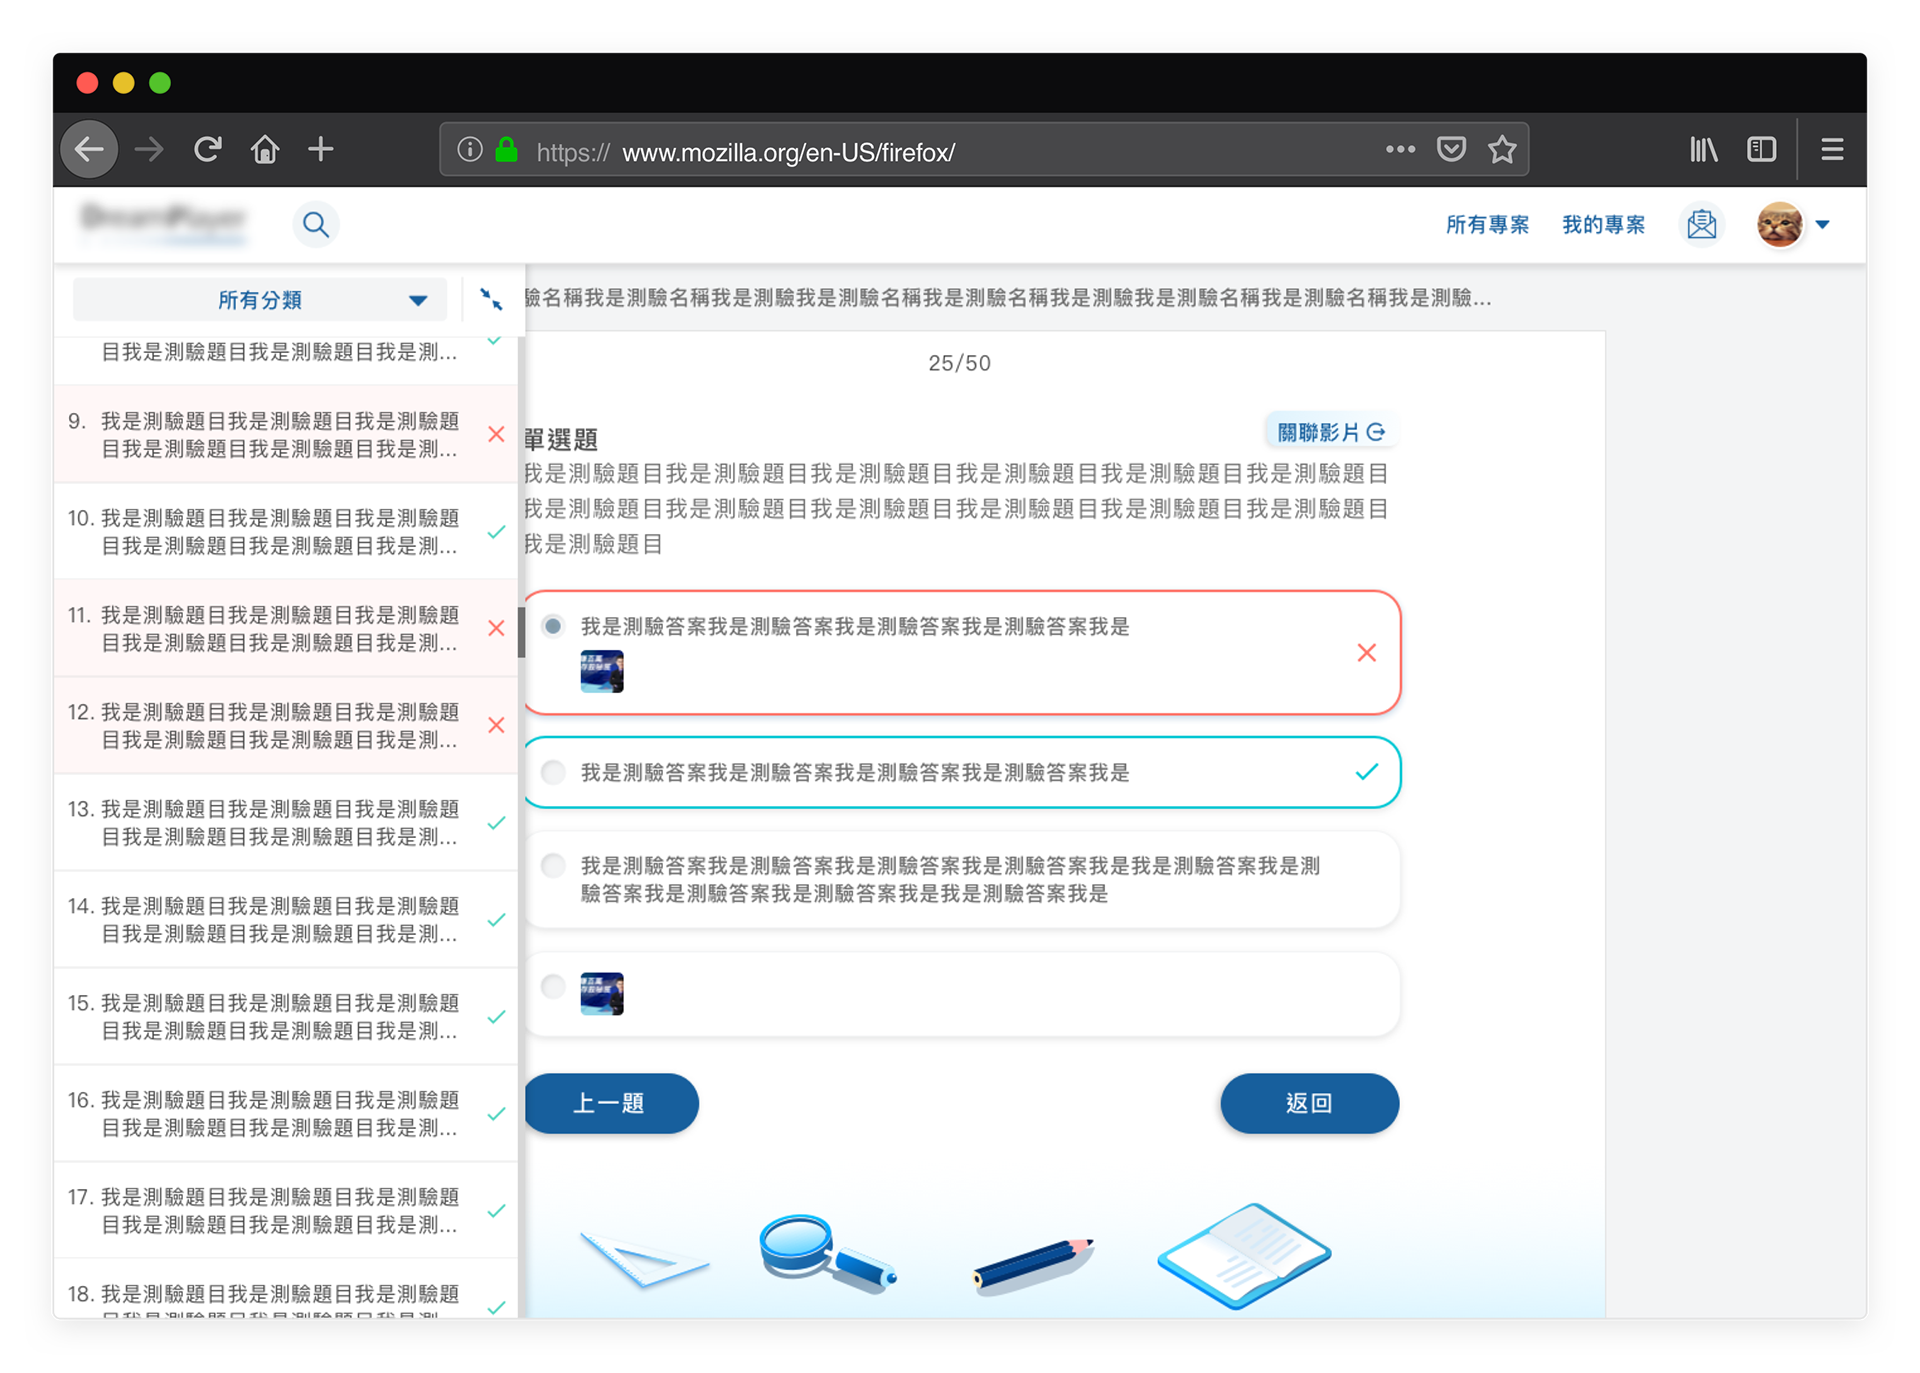The image size is (1920, 1373).
Task: Click the browser reload icon
Action: point(208,150)
